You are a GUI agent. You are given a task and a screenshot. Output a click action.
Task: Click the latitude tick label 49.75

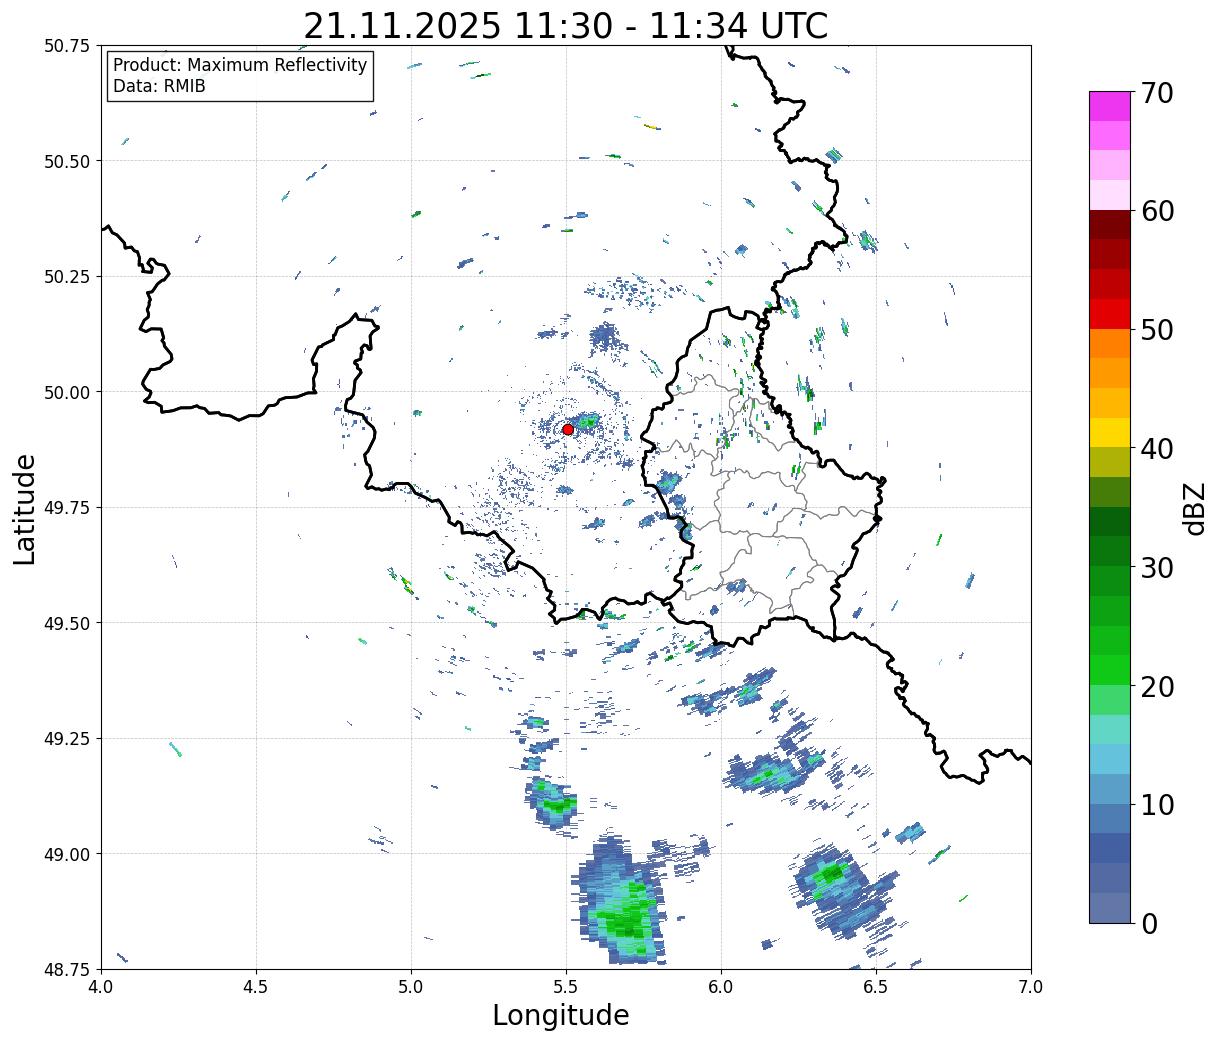pos(67,508)
